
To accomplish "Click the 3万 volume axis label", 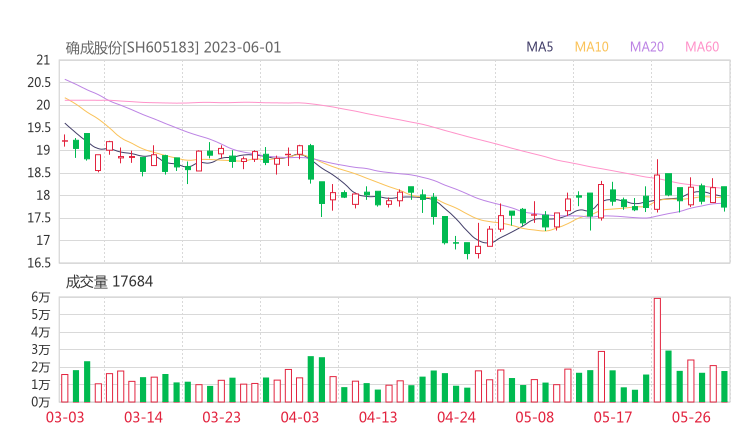I will click(41, 350).
